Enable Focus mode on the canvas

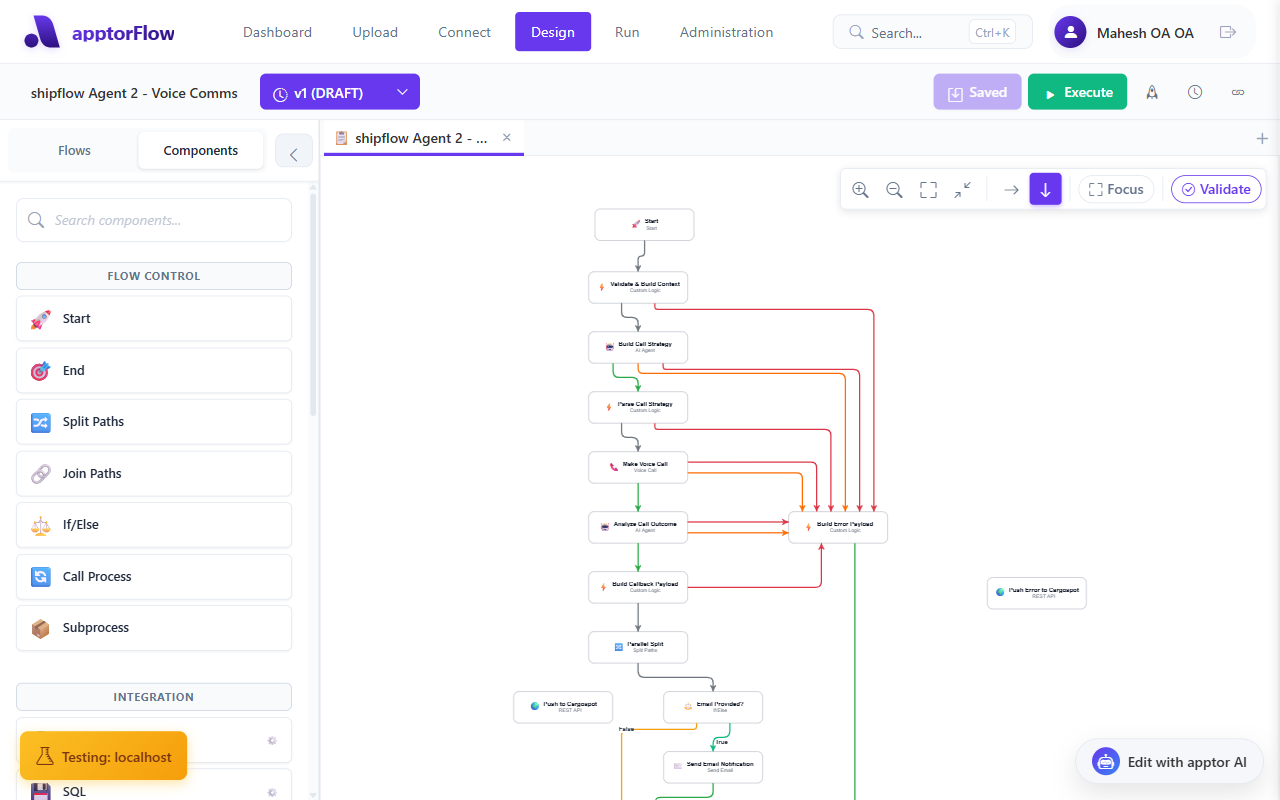pos(1116,189)
